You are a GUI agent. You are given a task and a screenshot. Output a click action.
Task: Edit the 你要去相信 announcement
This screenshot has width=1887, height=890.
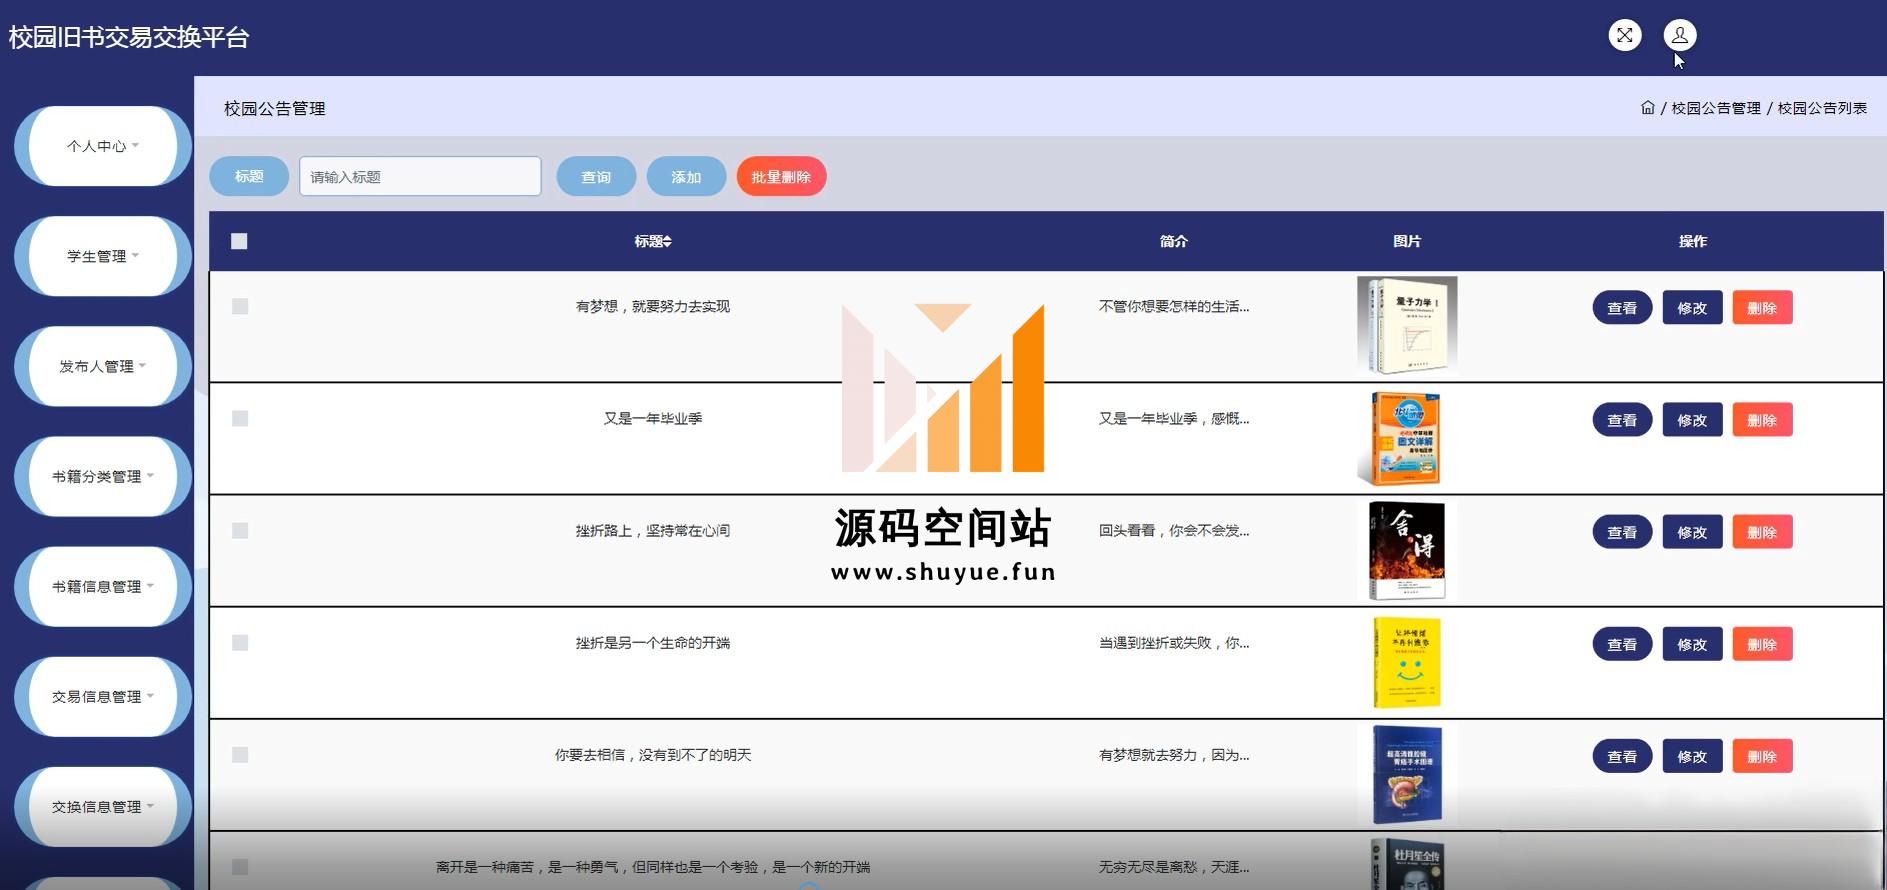[1692, 756]
